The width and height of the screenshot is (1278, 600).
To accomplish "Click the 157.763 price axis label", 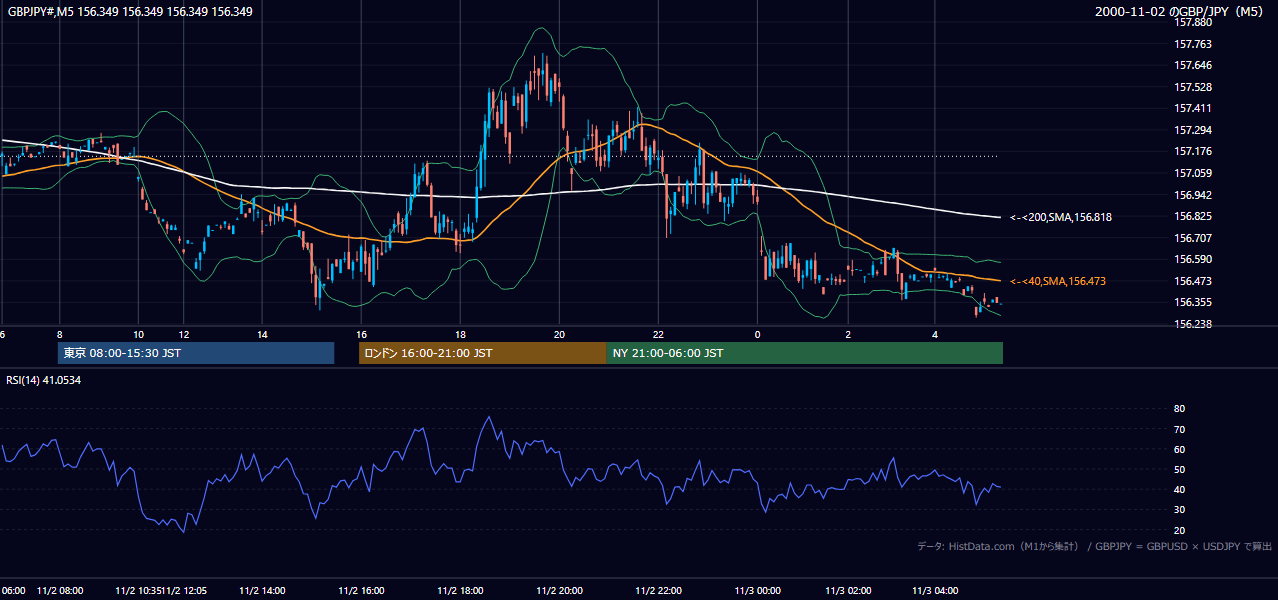I will point(1192,44).
